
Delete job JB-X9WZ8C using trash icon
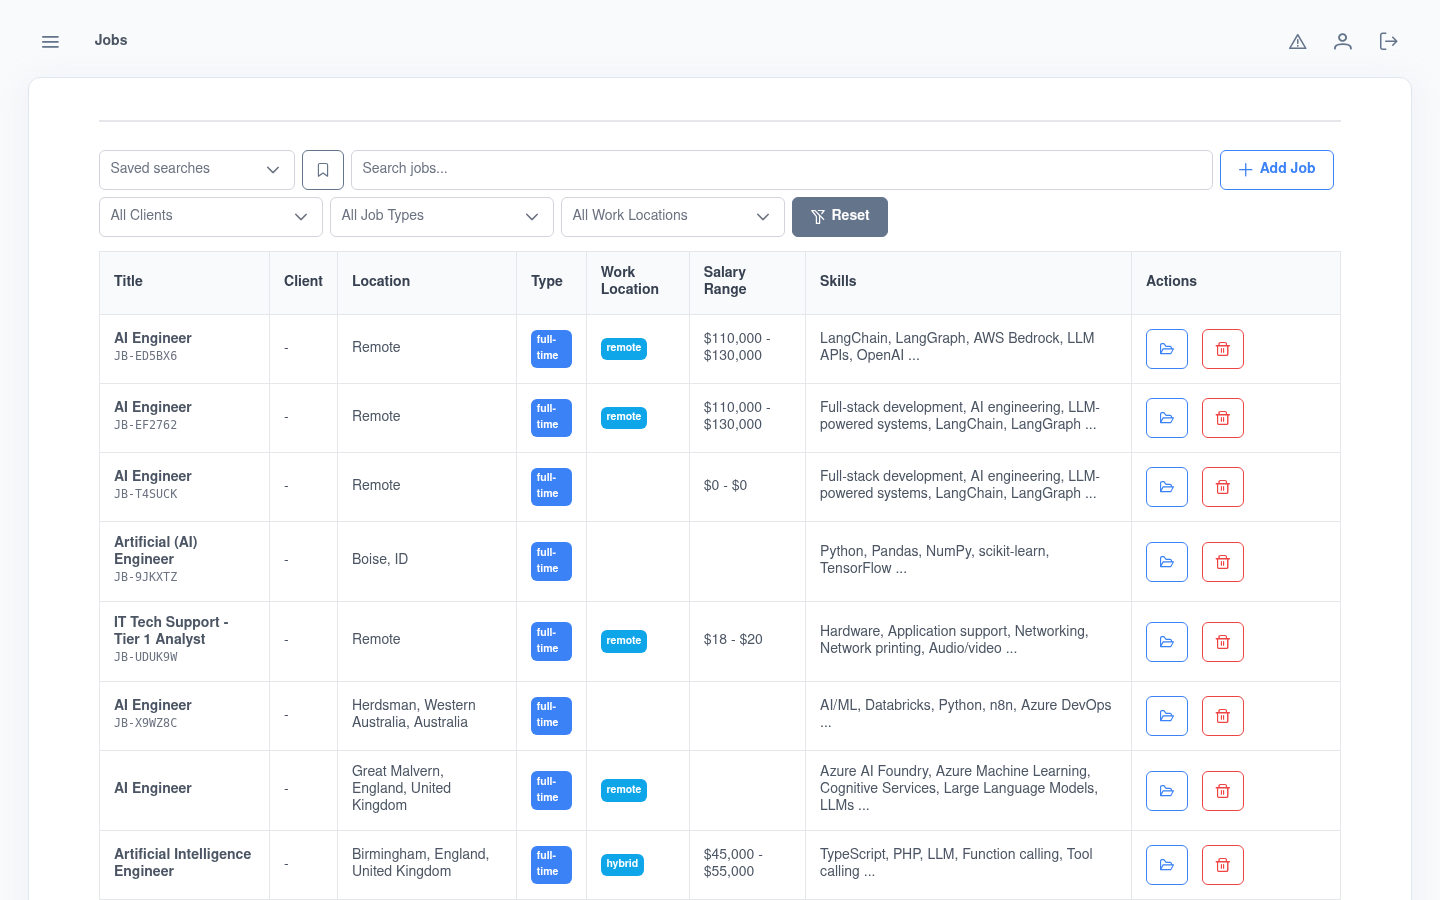pyautogui.click(x=1223, y=716)
